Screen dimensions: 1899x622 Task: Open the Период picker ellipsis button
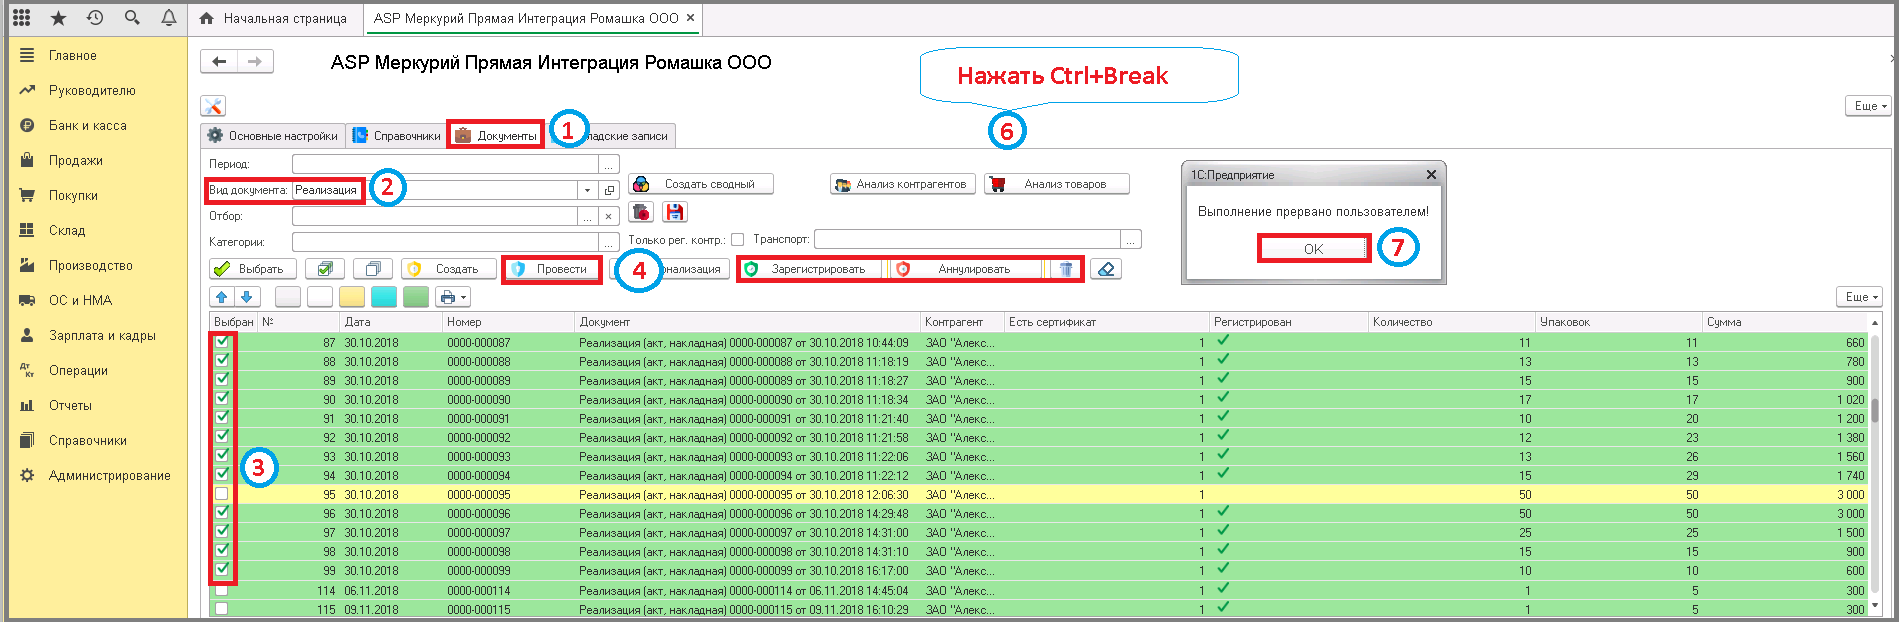coord(608,164)
